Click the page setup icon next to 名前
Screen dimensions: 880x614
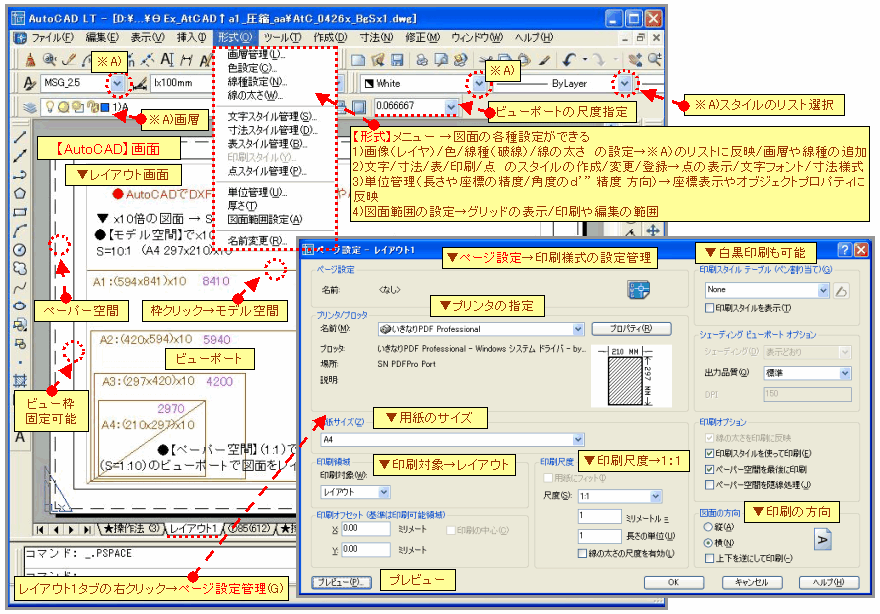click(638, 290)
